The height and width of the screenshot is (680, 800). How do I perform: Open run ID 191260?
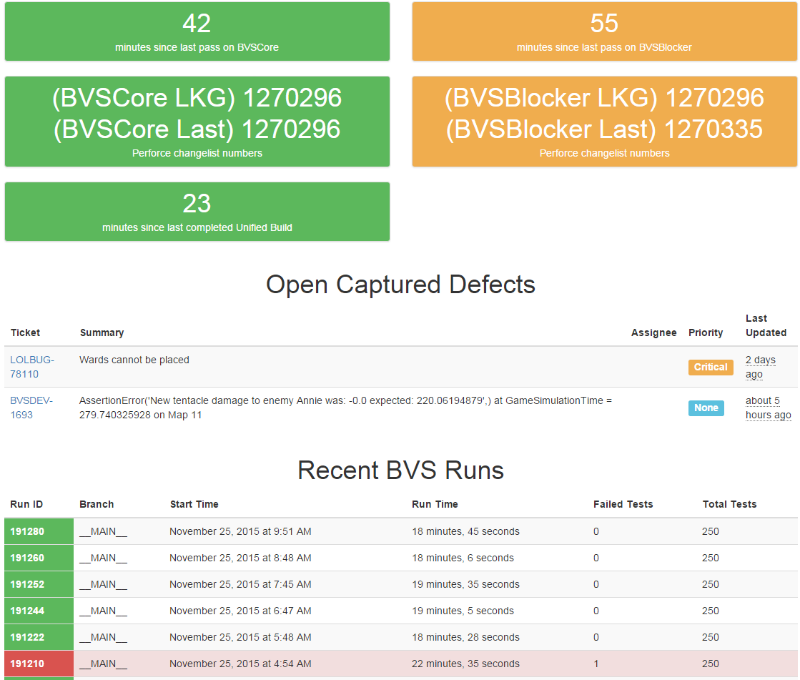[27, 558]
